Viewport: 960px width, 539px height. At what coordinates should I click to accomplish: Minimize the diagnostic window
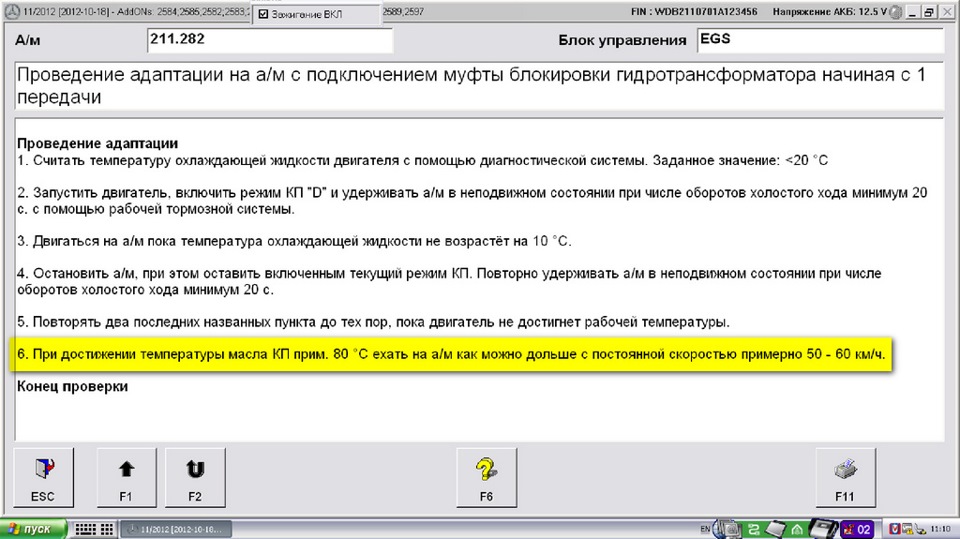pos(912,12)
